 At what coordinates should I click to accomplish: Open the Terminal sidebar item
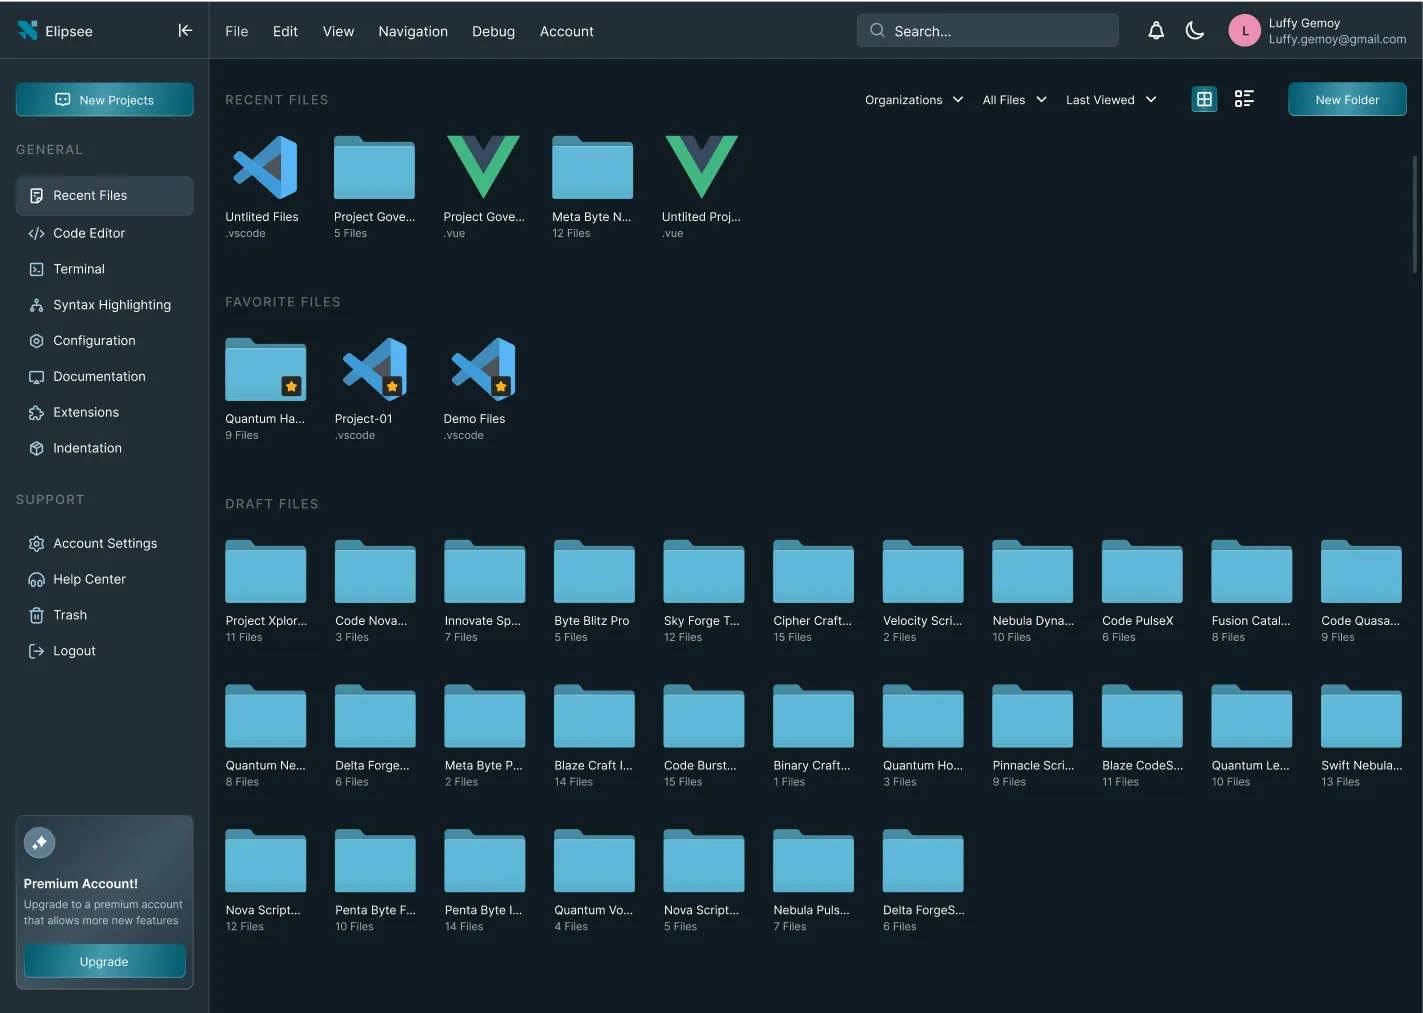coord(79,269)
